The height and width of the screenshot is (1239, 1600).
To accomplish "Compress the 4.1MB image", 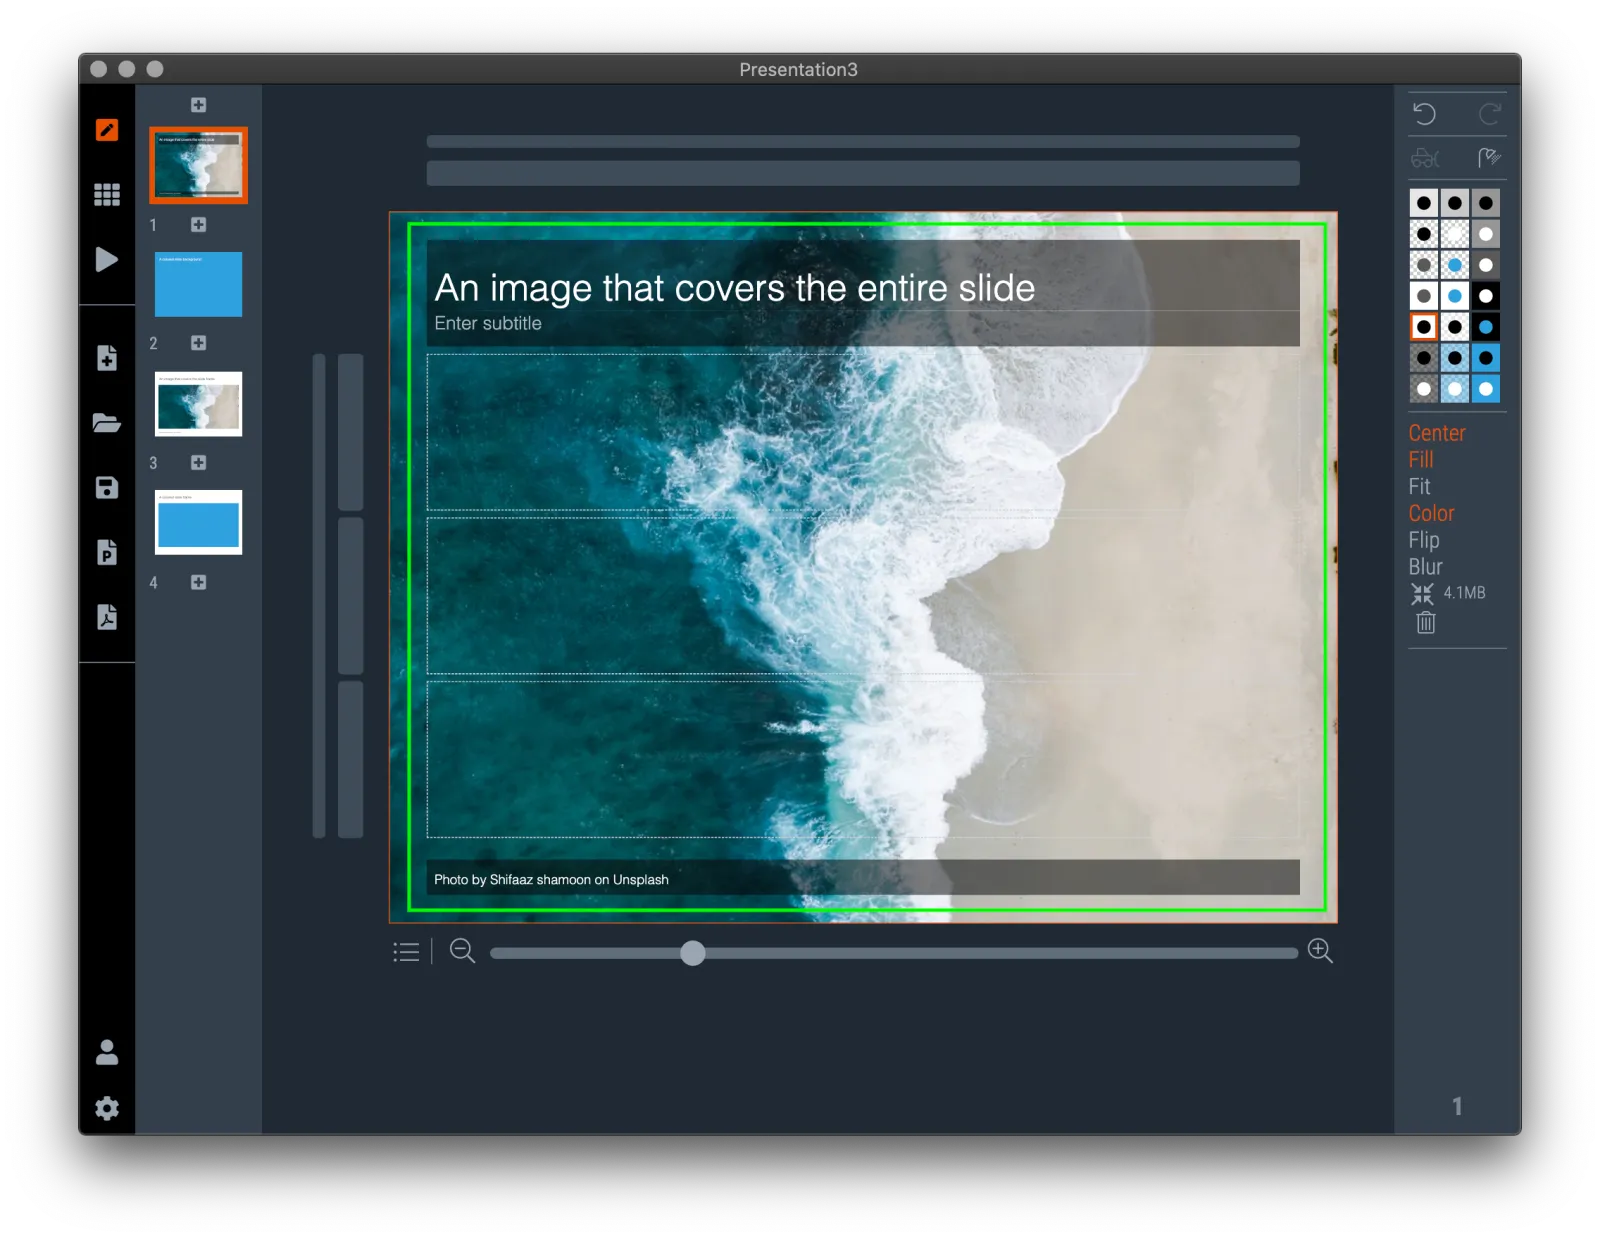I will 1422,594.
